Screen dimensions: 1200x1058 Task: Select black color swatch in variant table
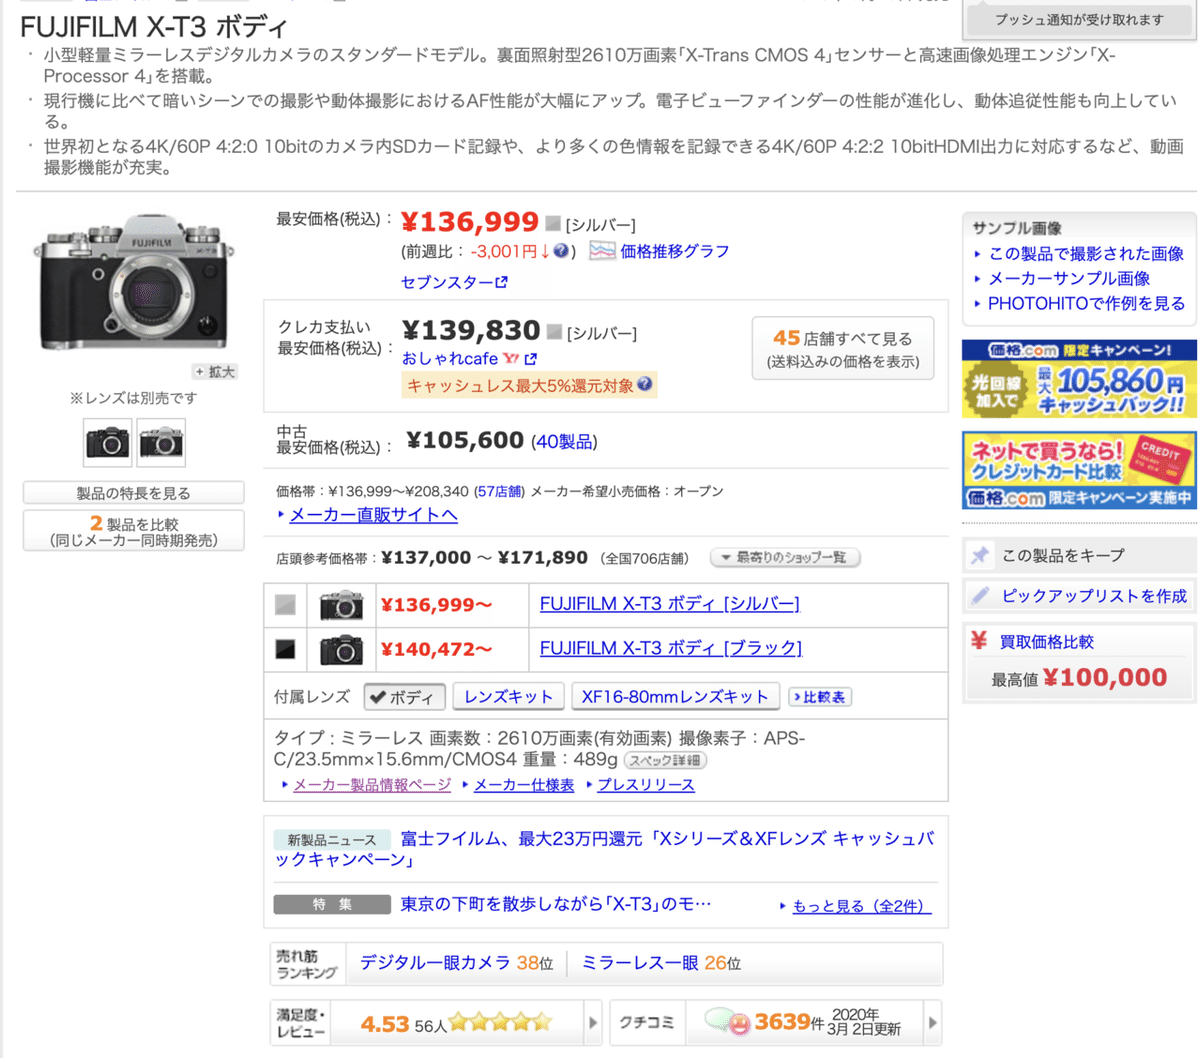tap(285, 649)
